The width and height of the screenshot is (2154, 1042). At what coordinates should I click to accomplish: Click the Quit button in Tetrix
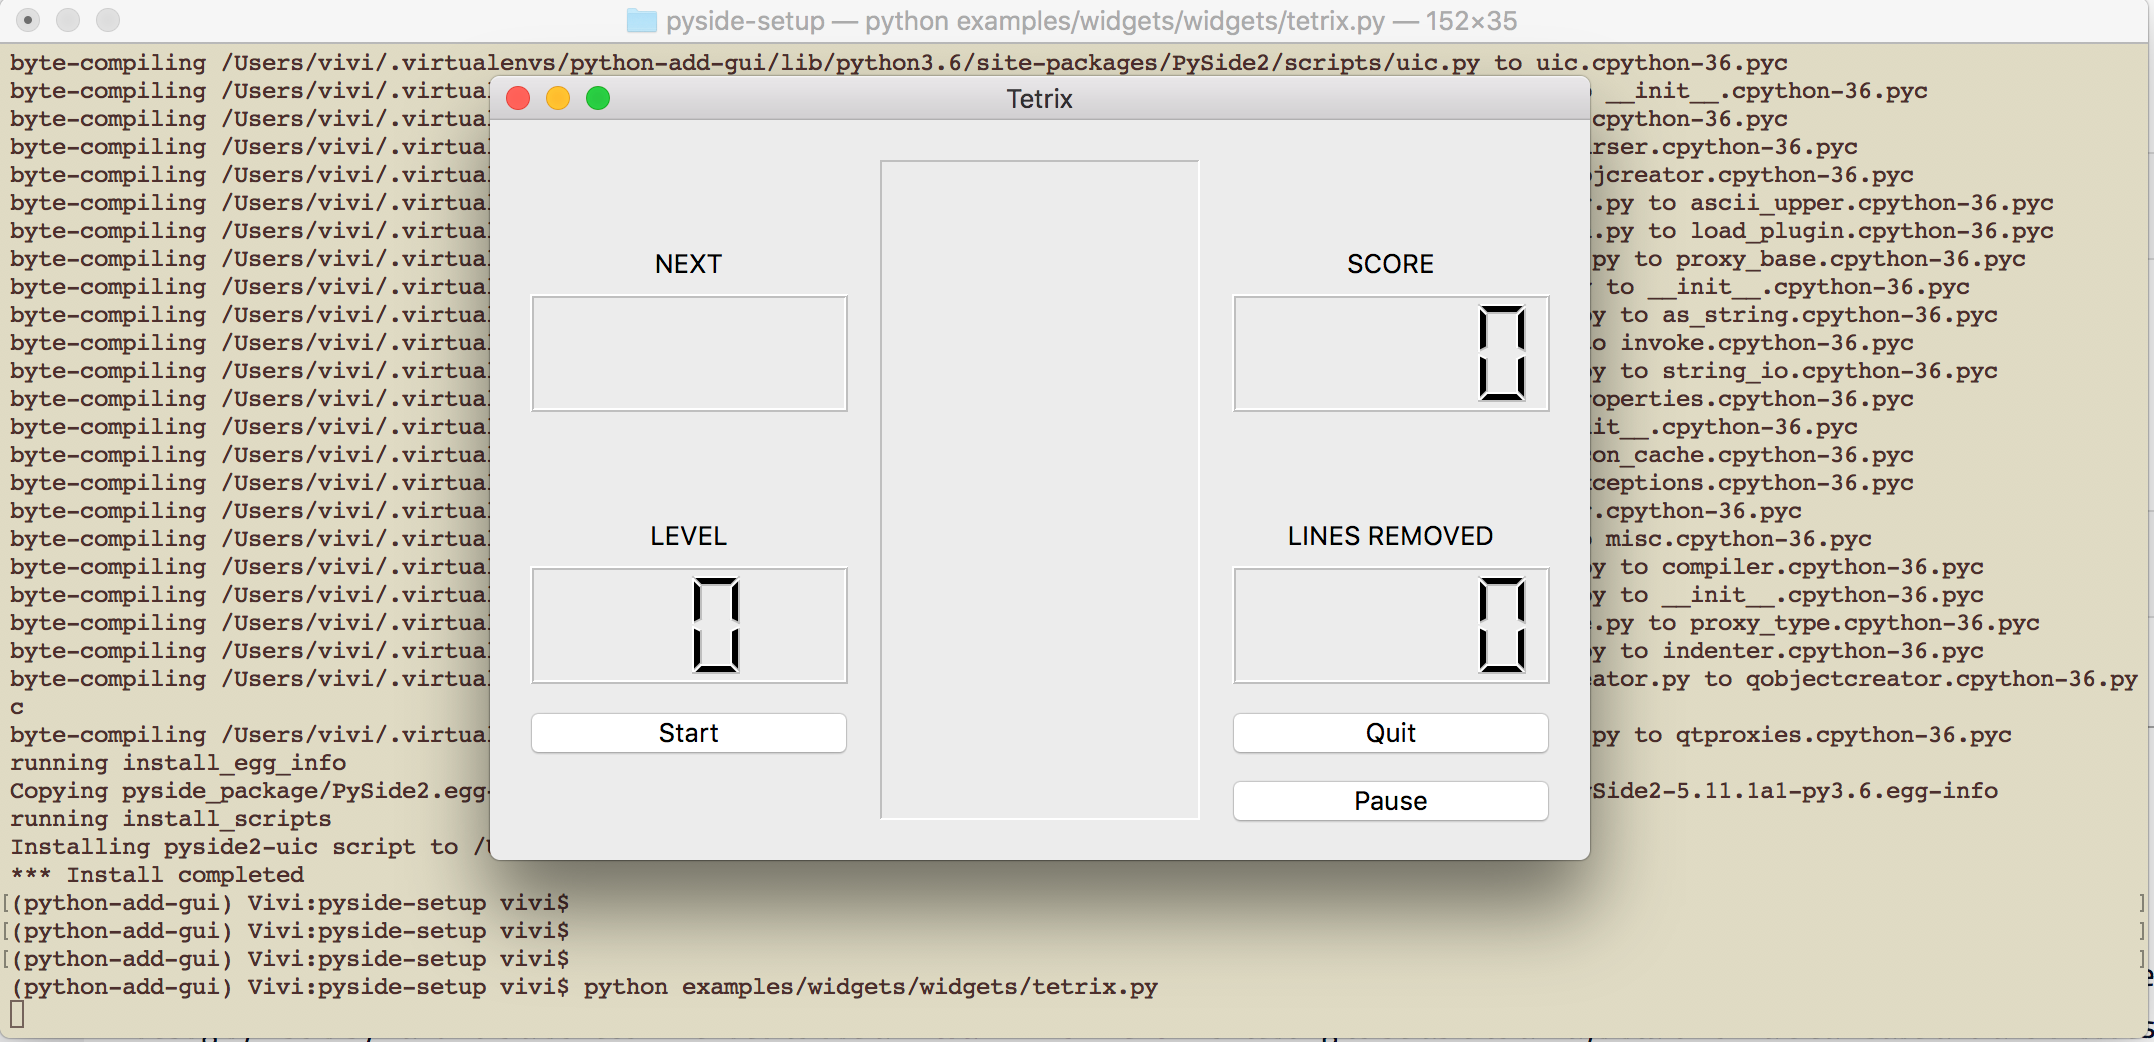coord(1391,733)
